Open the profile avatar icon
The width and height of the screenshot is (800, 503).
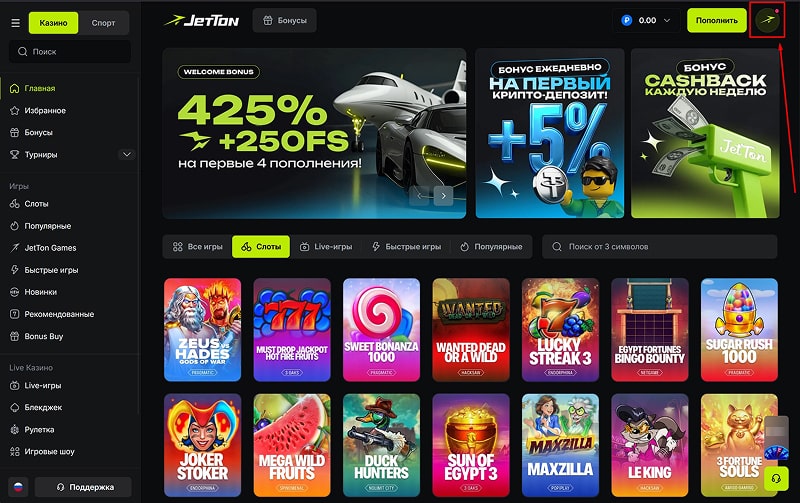[767, 20]
